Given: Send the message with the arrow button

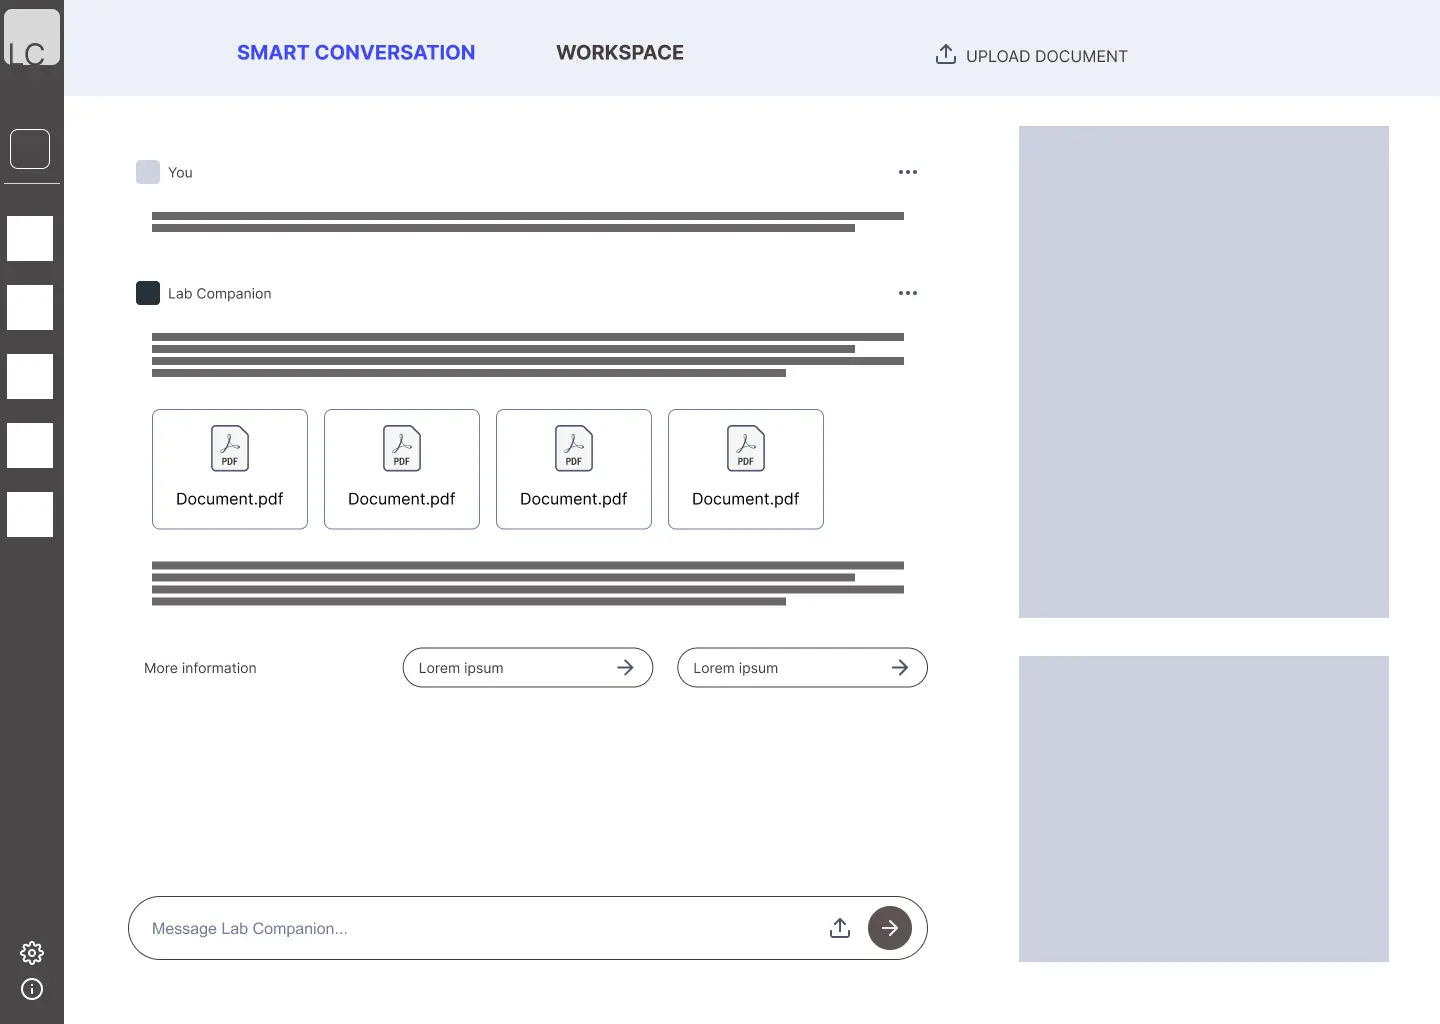Looking at the screenshot, I should tap(890, 928).
